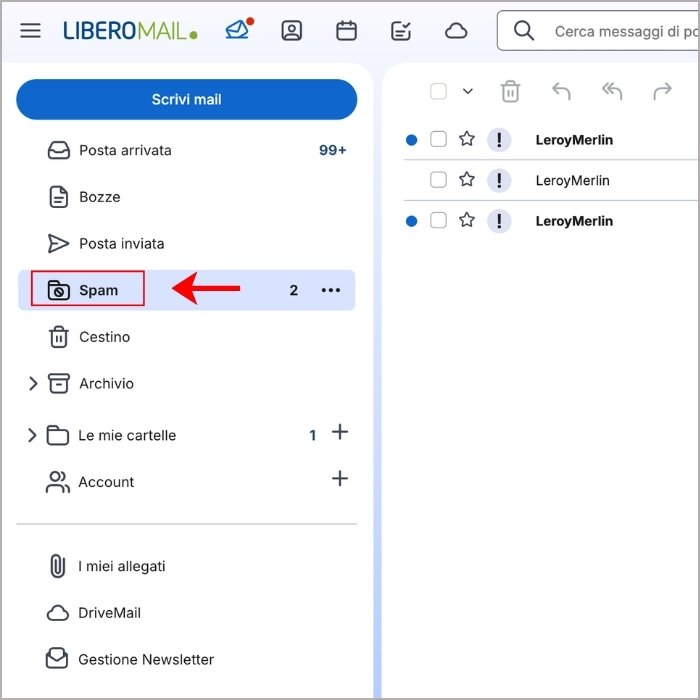Viewport: 700px width, 700px height.
Task: Open the cloud icon in top bar
Action: (456, 31)
